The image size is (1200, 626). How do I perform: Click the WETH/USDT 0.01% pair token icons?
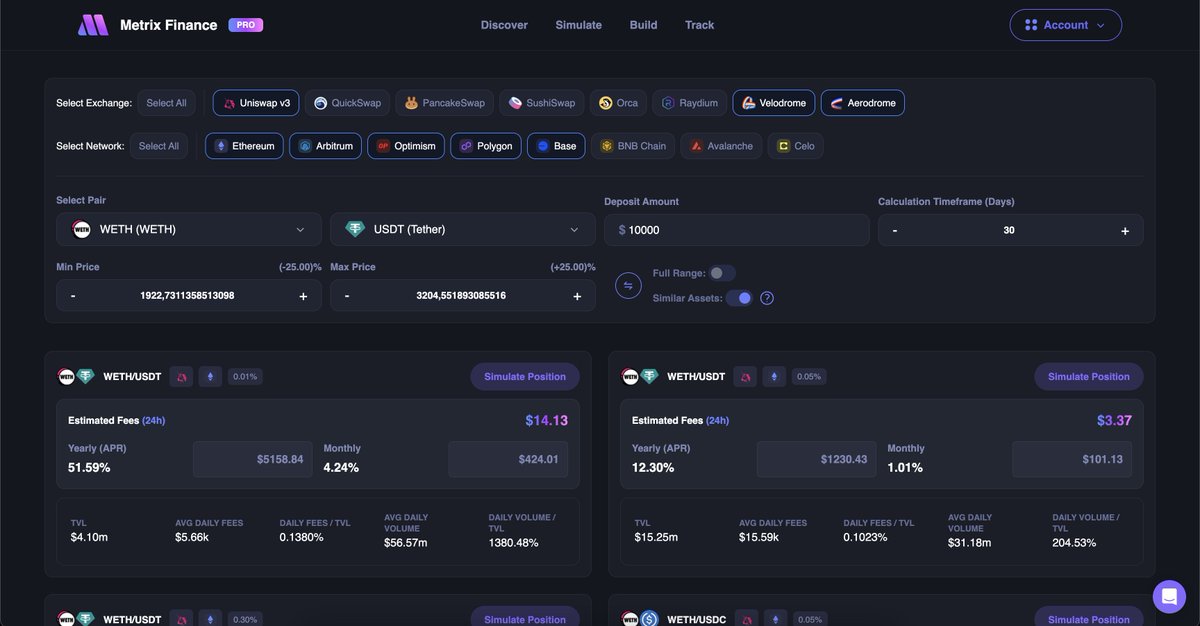point(76,377)
